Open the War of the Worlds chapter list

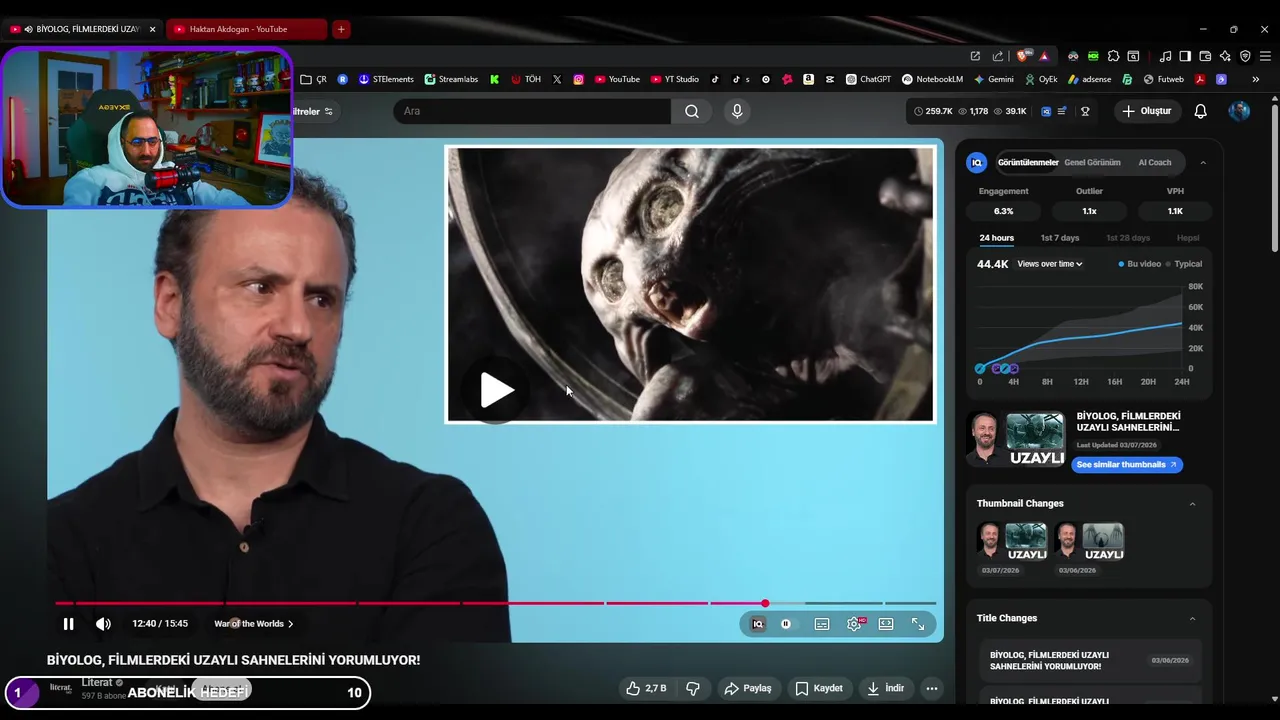pyautogui.click(x=254, y=624)
